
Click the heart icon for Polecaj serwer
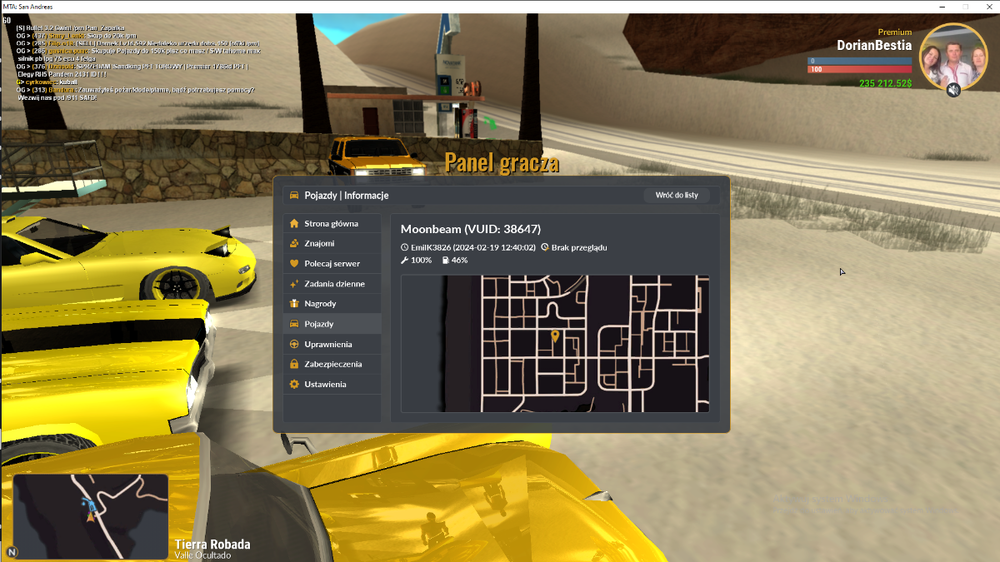pos(294,263)
